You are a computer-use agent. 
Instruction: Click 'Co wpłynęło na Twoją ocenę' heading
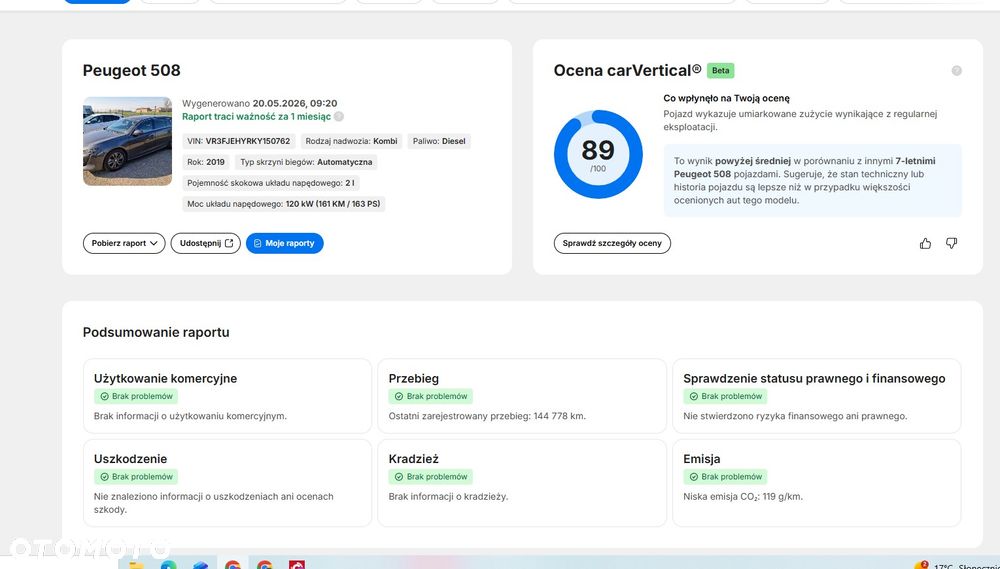(726, 98)
